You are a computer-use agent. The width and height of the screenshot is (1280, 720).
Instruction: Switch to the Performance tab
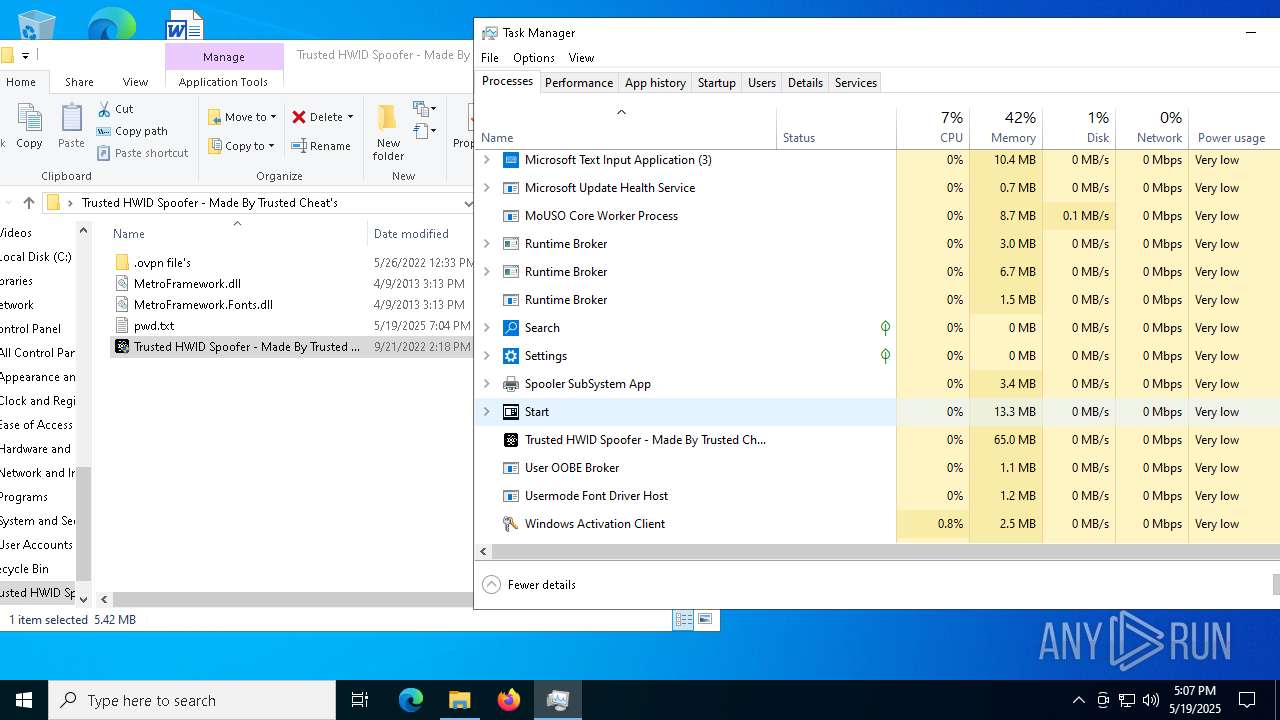click(x=578, y=83)
